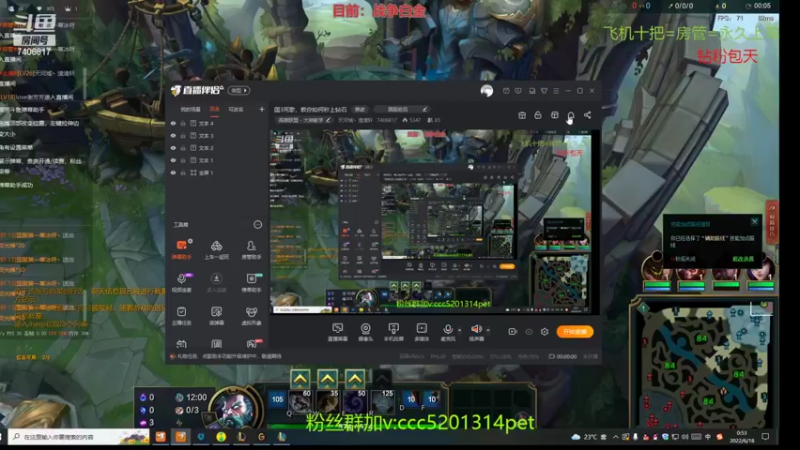800x450 pixels.
Task: Hide the 文本 4 layer
Action: pos(173,123)
